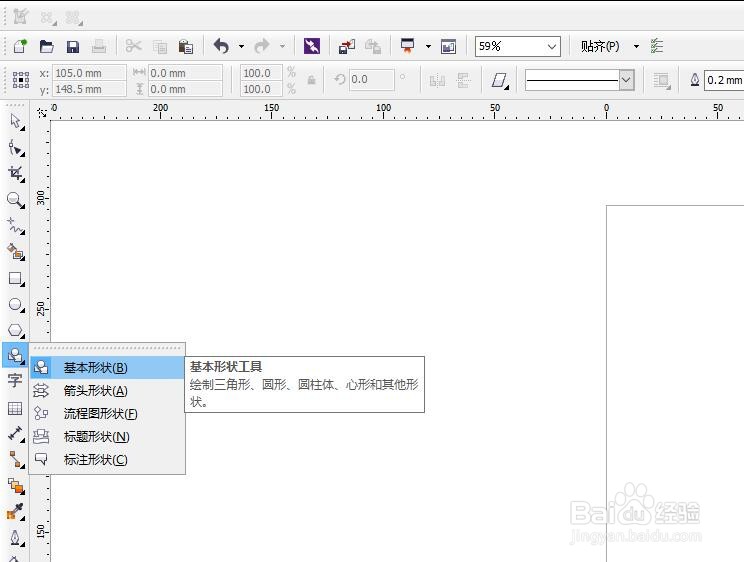Viewport: 744px width, 562px height.
Task: Select the Smart fill tool
Action: (x=16, y=252)
